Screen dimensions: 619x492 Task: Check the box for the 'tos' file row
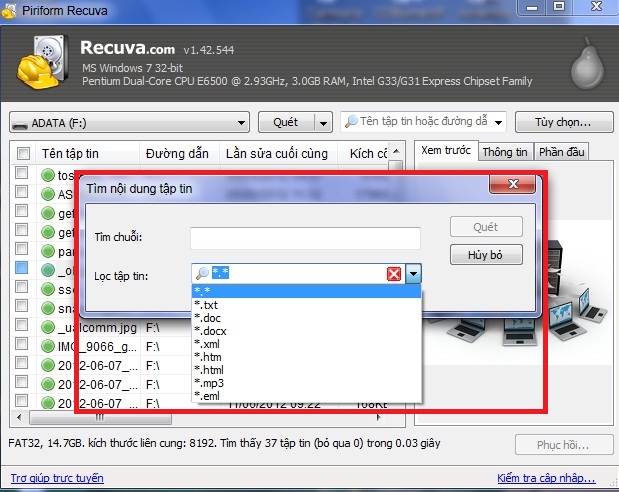22,173
